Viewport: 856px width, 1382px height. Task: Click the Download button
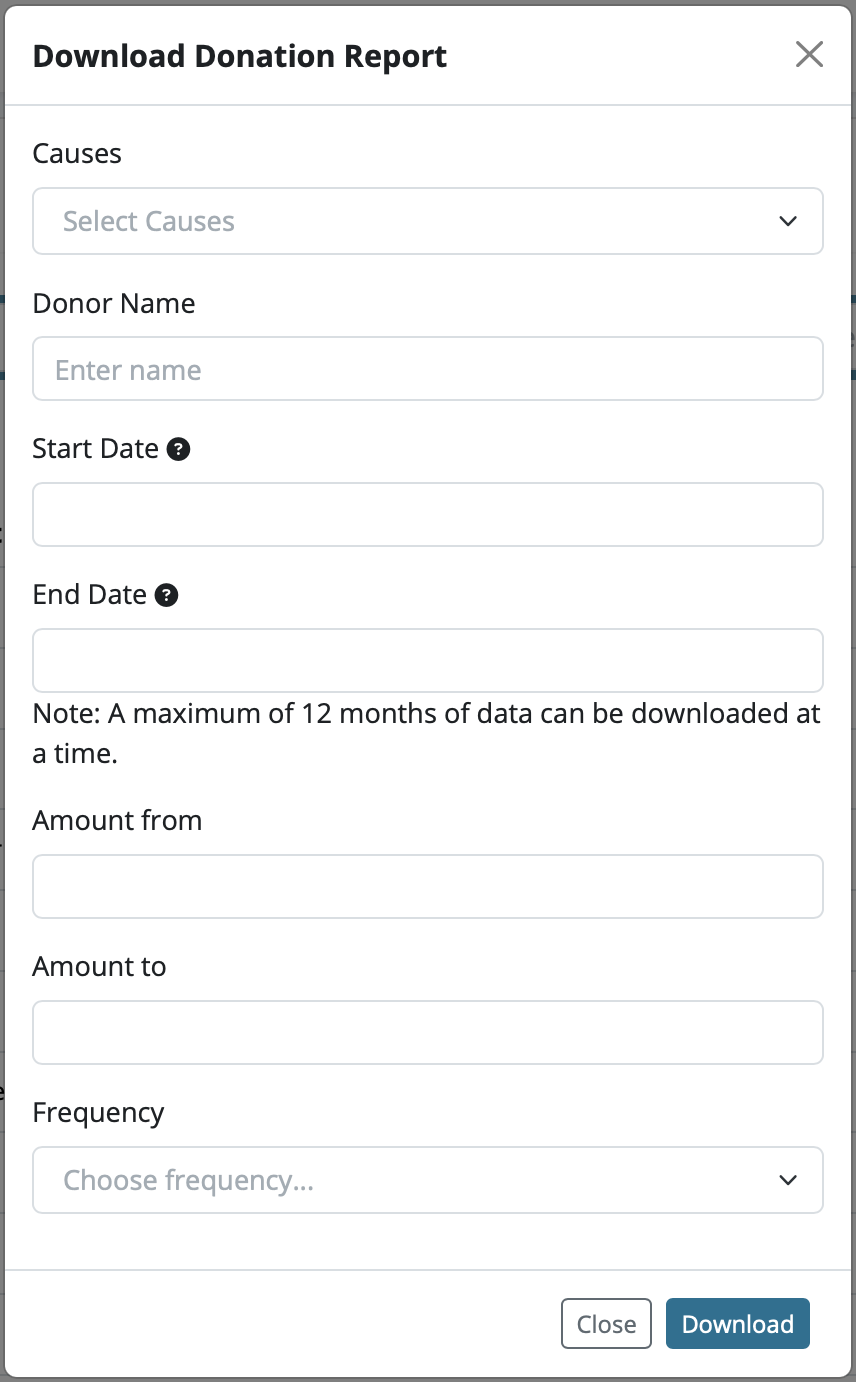pos(737,1323)
